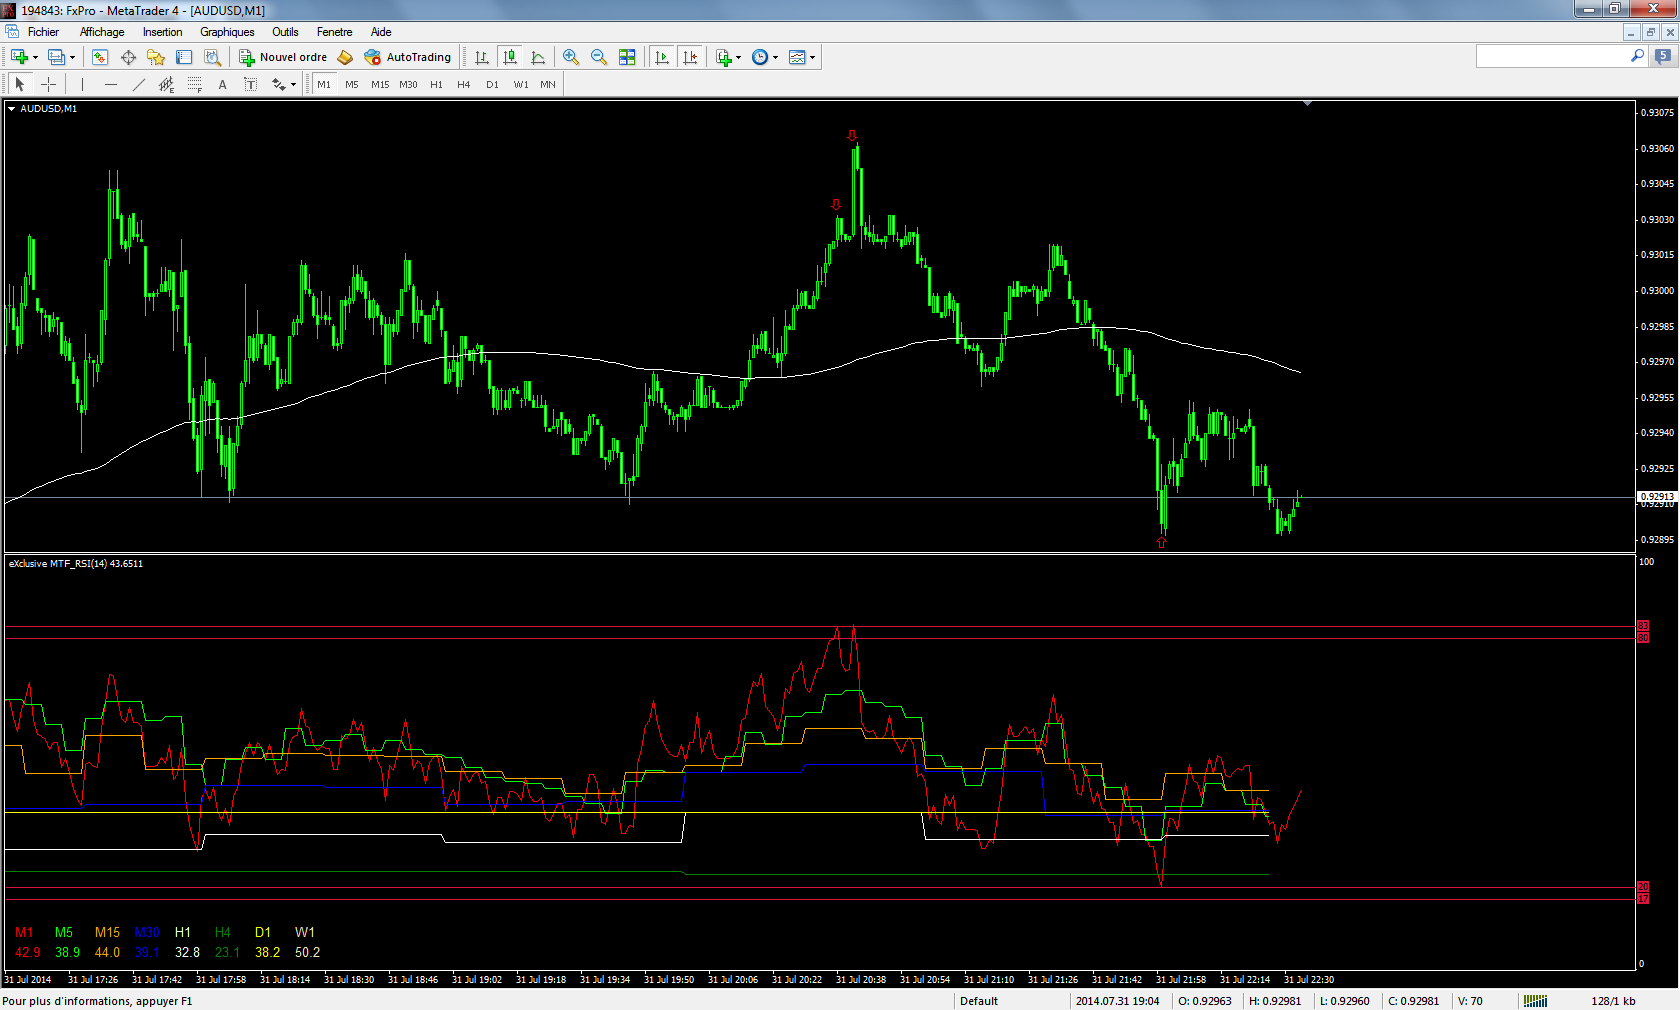Click the Default profile status entry
This screenshot has width=1680, height=1010.
979,1001
